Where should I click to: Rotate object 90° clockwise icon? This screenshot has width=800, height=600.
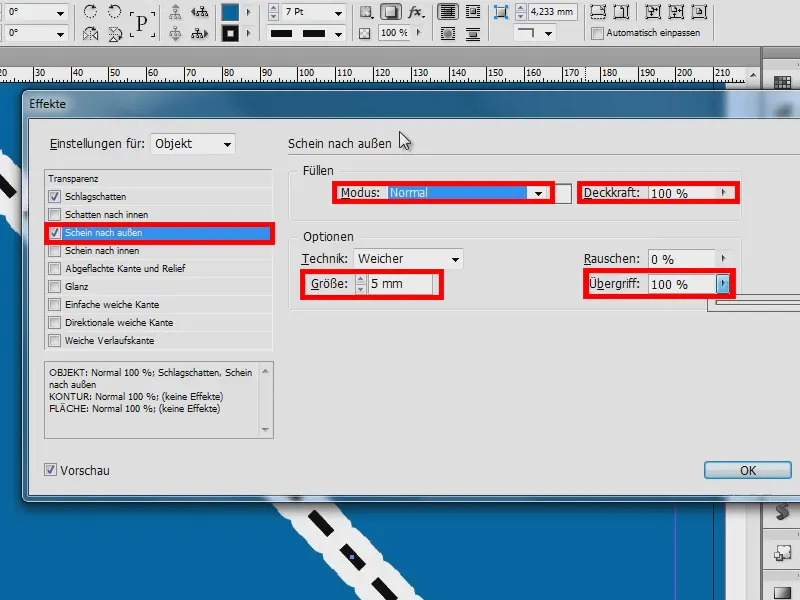90,11
